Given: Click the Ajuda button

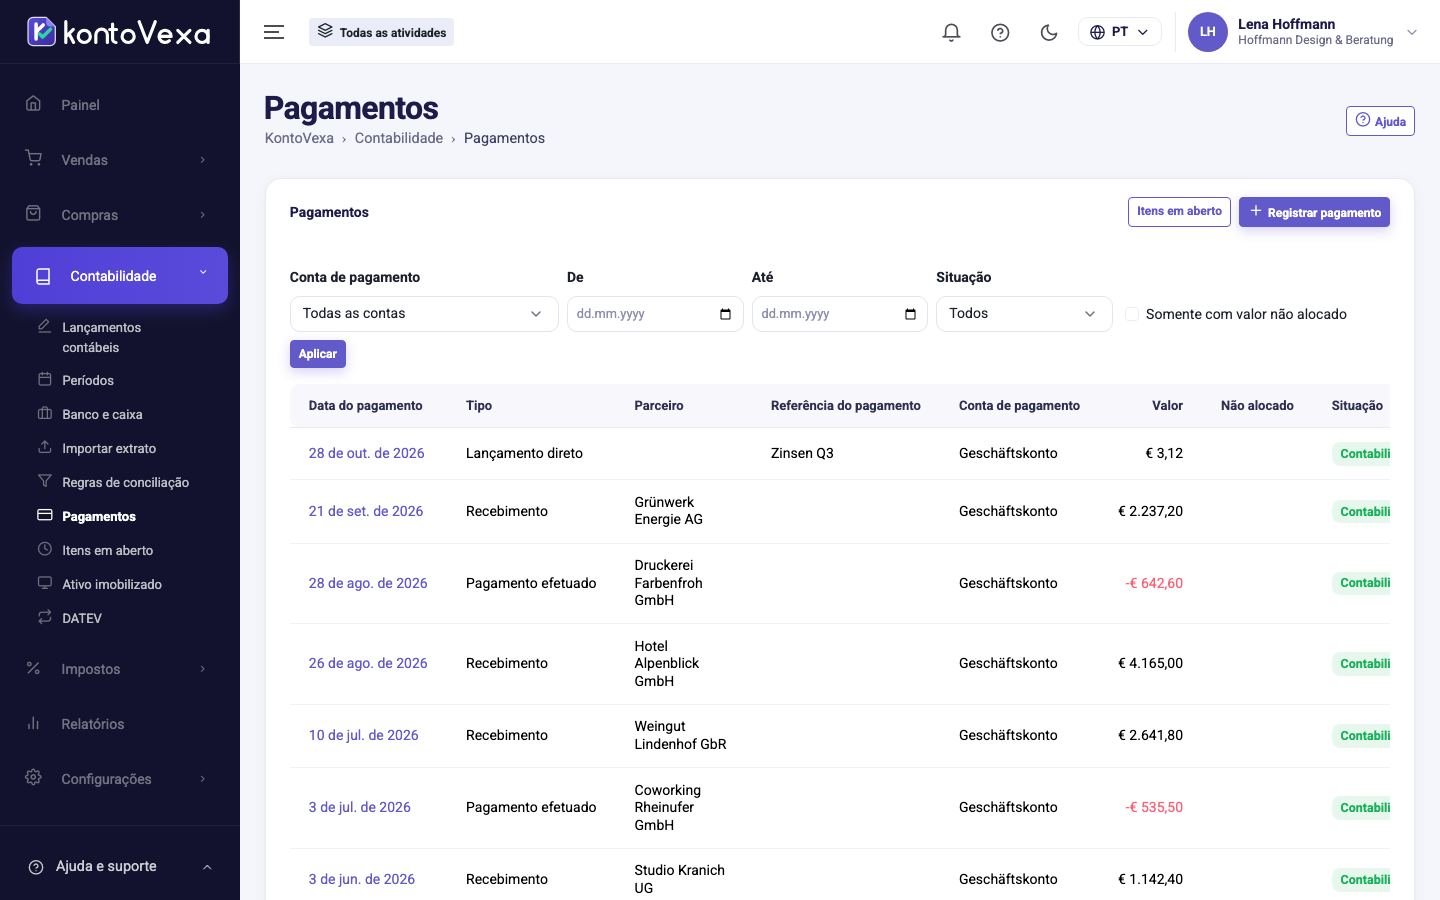Looking at the screenshot, I should click(x=1380, y=121).
